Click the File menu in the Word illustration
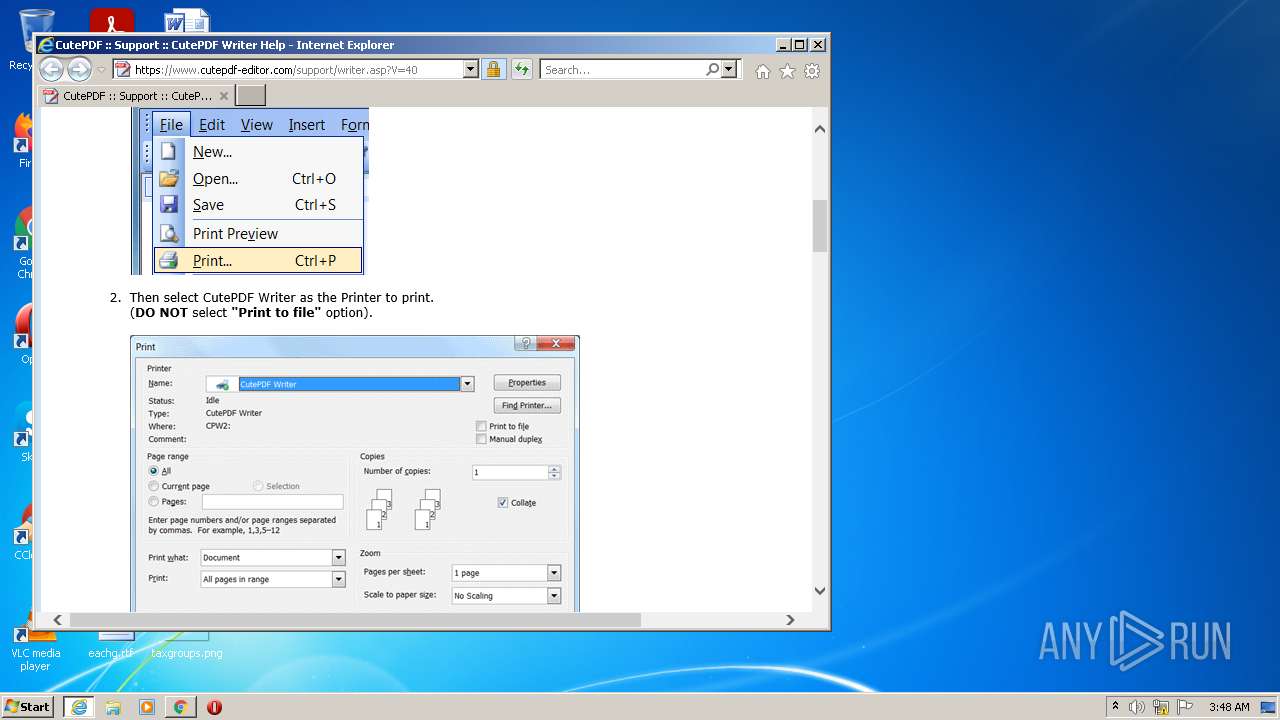The width and height of the screenshot is (1280, 720). pos(171,125)
